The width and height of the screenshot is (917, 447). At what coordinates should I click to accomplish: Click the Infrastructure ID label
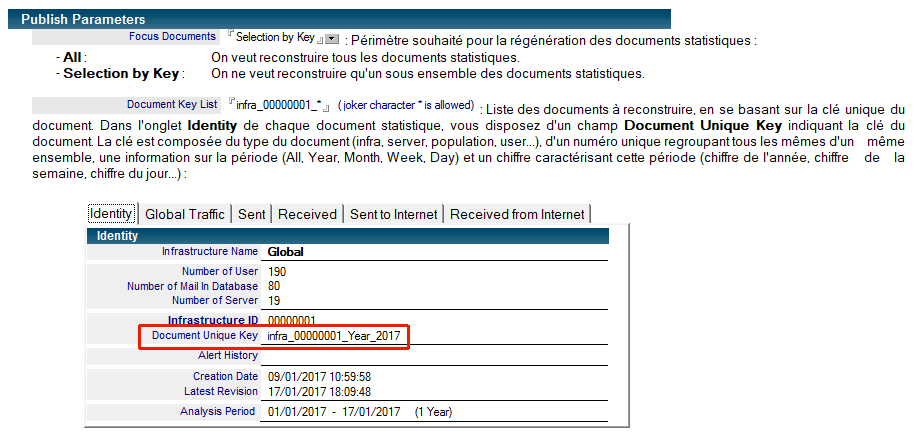tap(213, 321)
